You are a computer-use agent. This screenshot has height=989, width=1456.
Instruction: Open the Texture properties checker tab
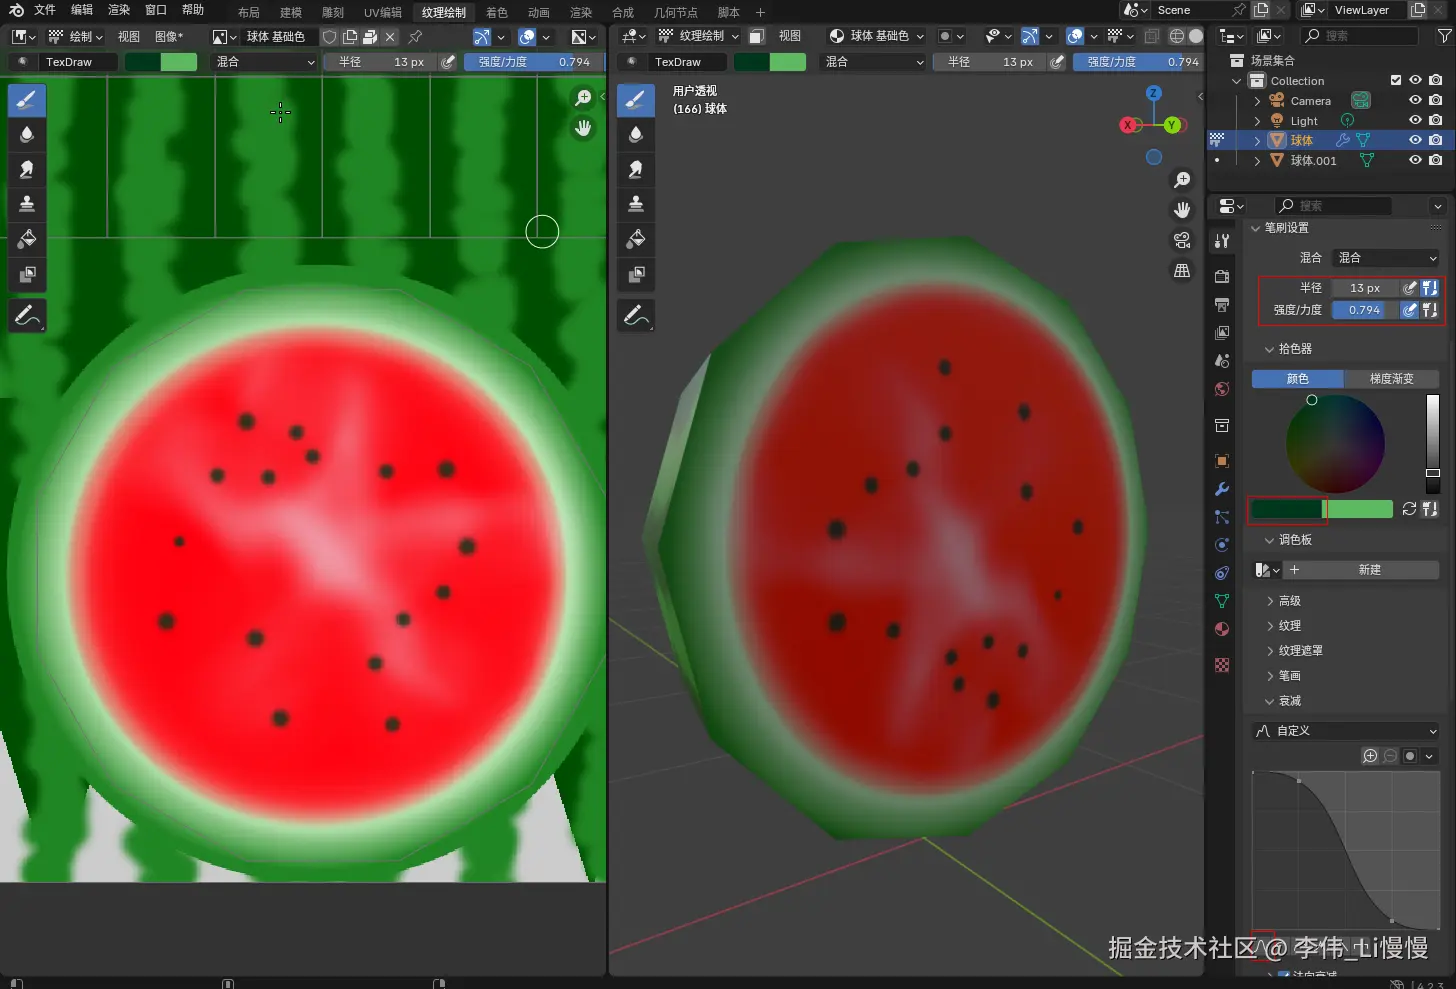1222,665
